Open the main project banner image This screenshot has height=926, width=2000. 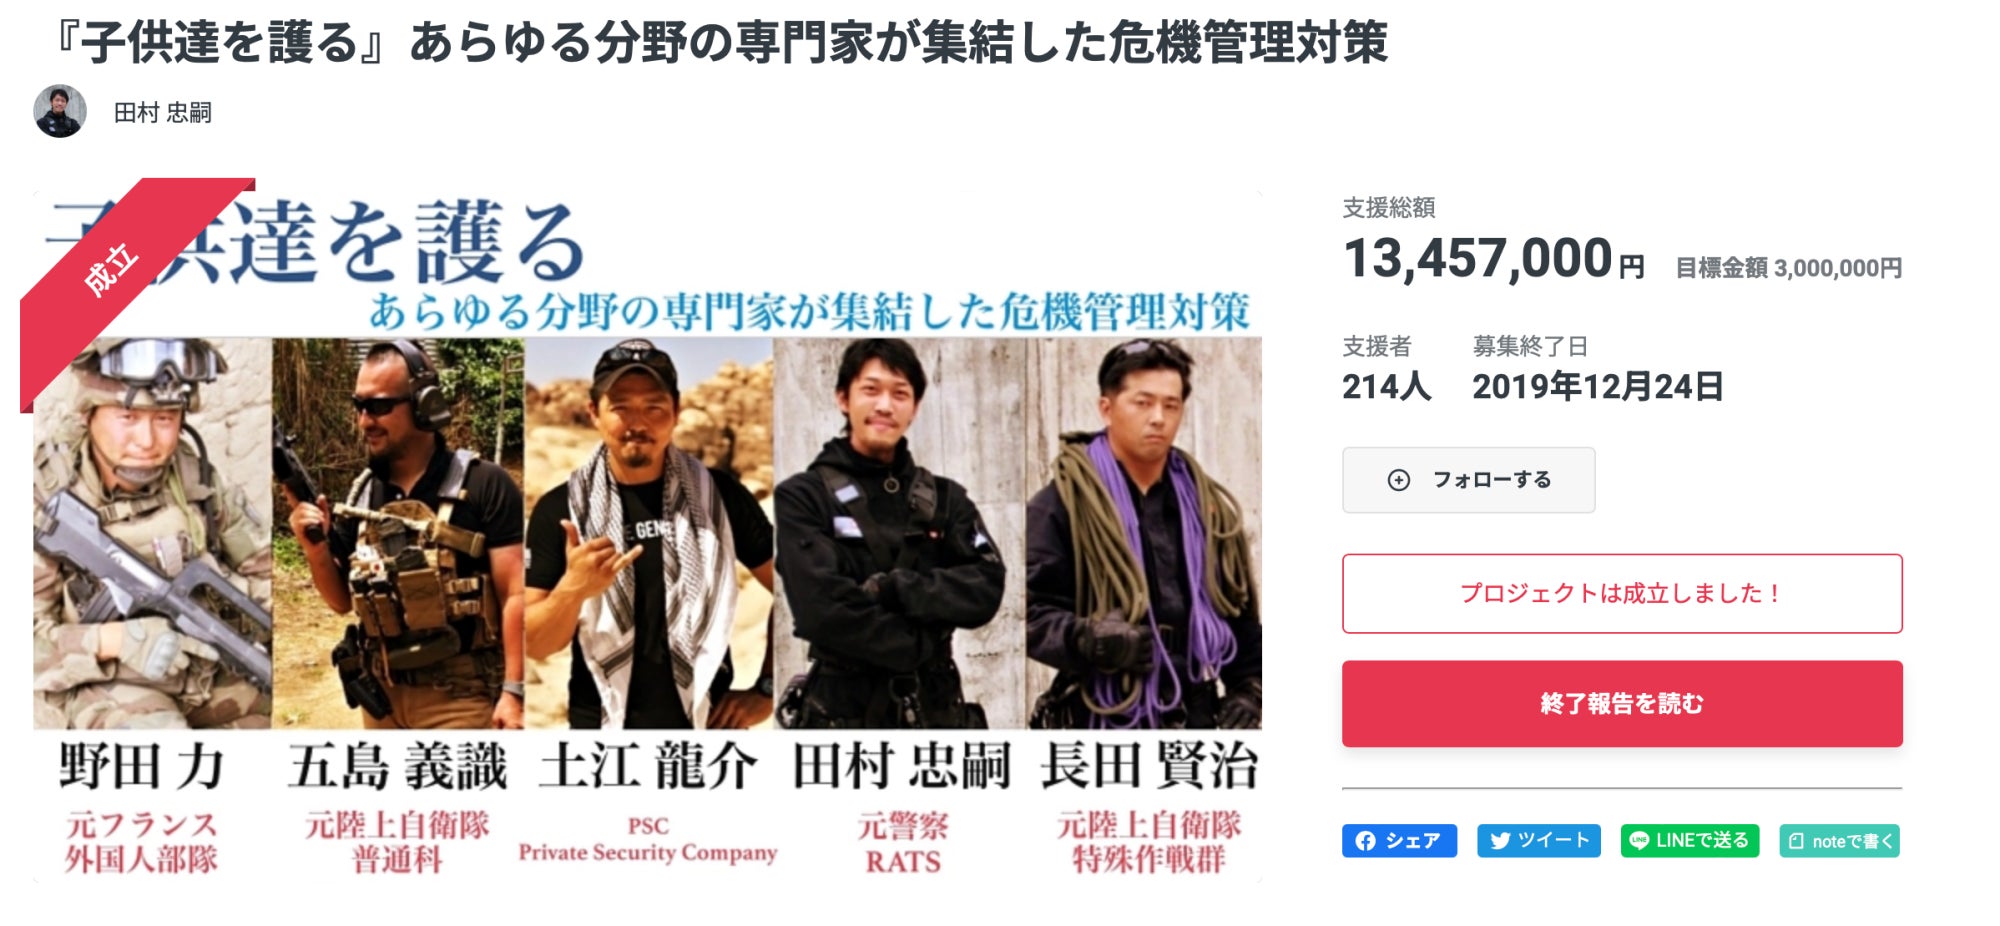coord(647,536)
